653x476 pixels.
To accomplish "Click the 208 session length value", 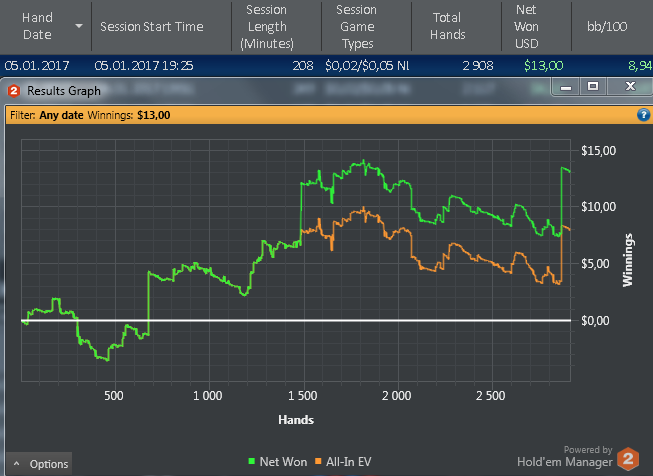I will [303, 65].
